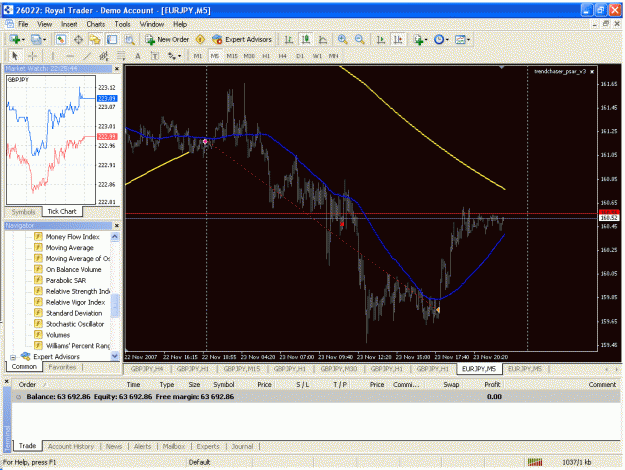Open the Arrows tool dropdown
The image size is (625, 470).
tap(179, 56)
